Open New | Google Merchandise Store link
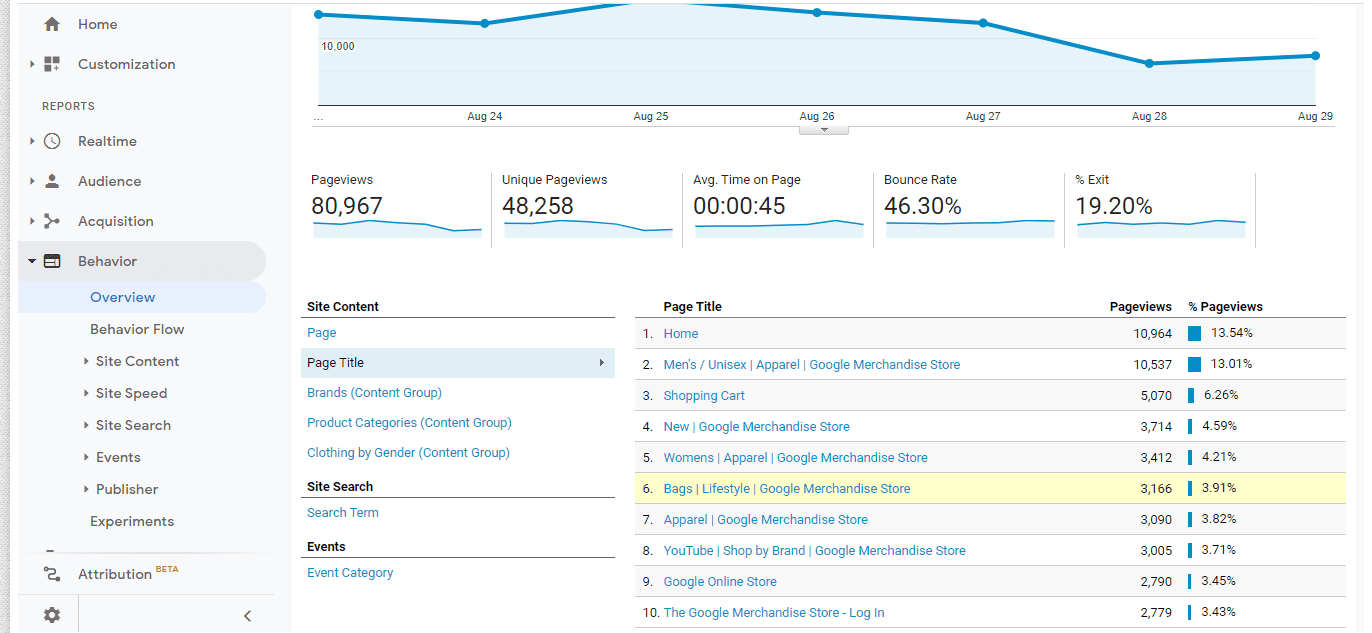Viewport: 1372px width, 633px height. pos(757,427)
